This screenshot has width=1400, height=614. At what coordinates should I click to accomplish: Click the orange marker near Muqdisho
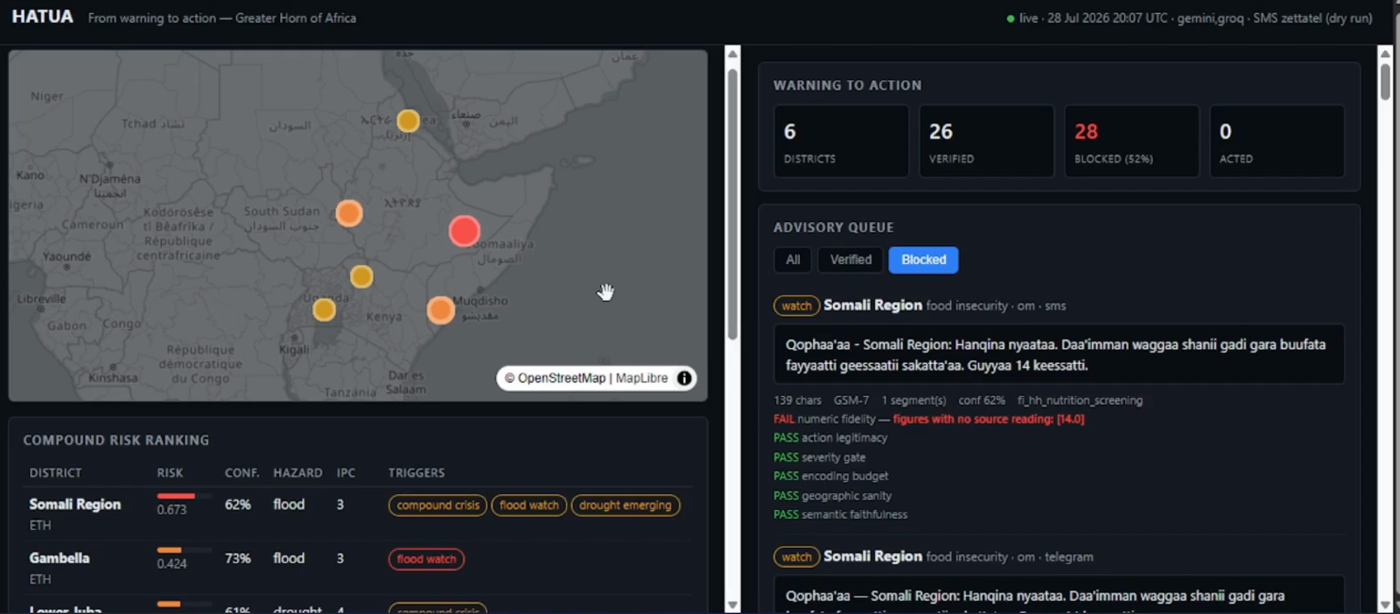(441, 310)
